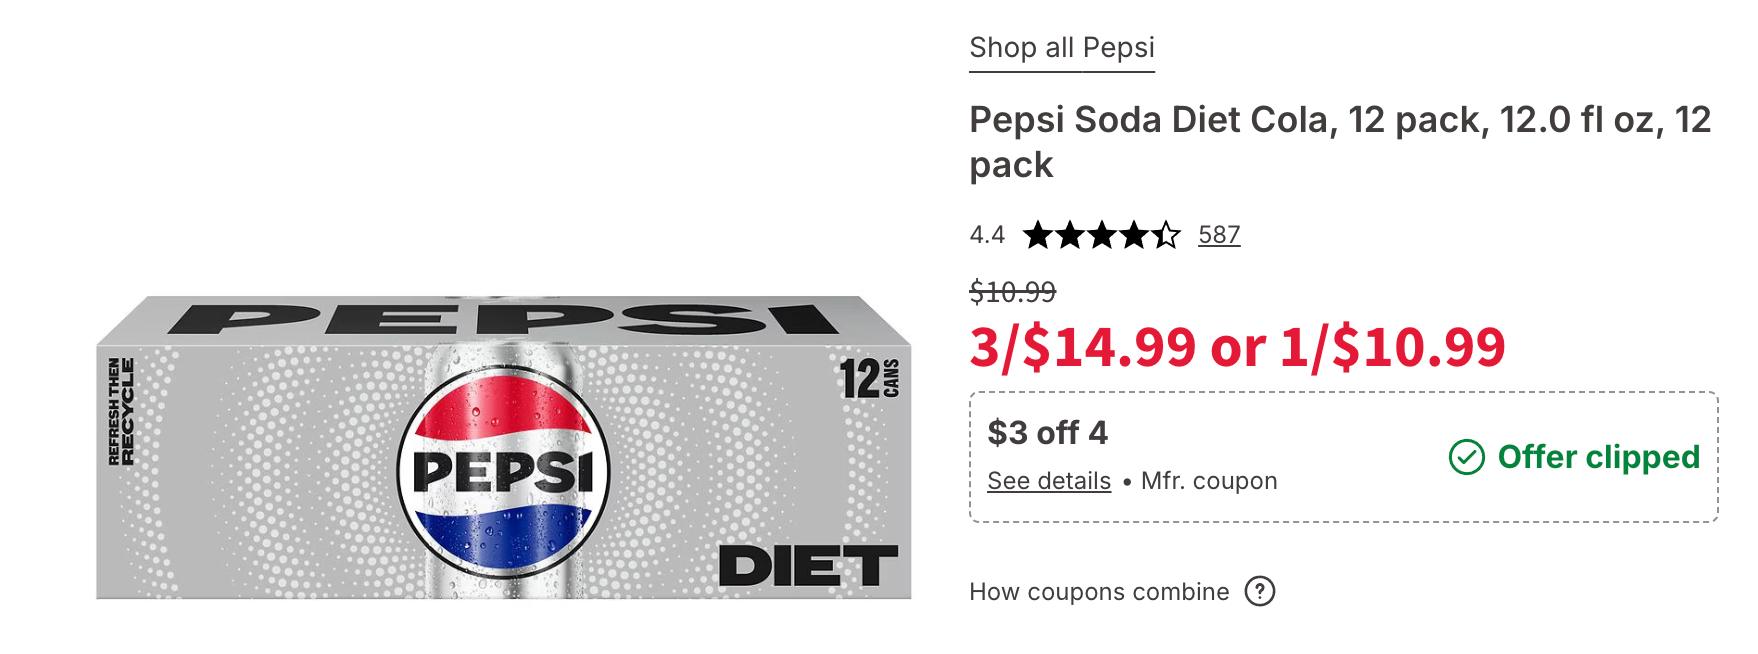Open the Shop all Pepsi link
1758x654 pixels.
click(1061, 48)
